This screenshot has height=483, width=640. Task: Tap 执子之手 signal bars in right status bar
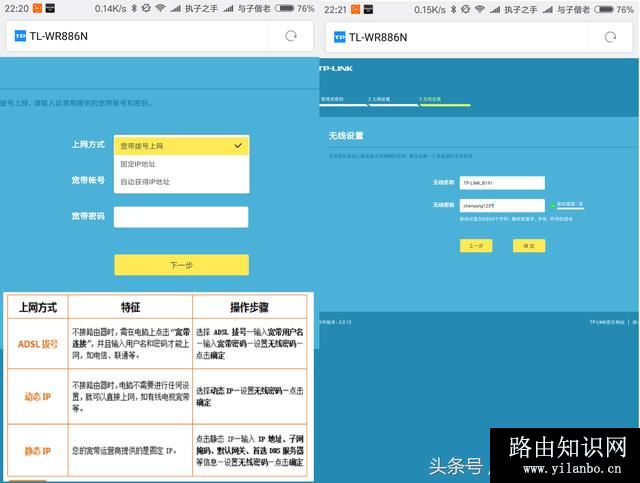pos(495,10)
